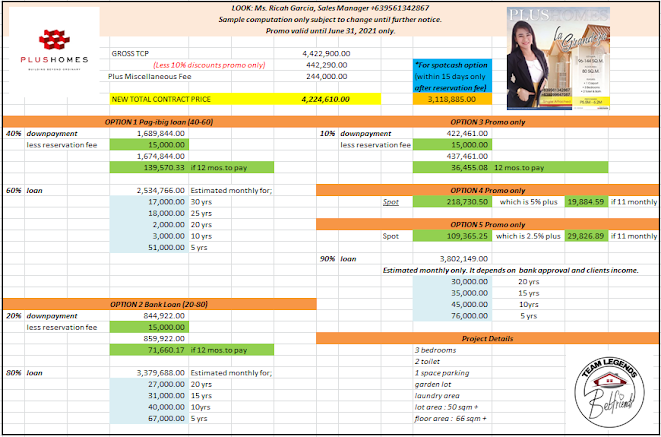
Task: Select the 'OPTION 3 Promo only' header
Action: coord(487,122)
